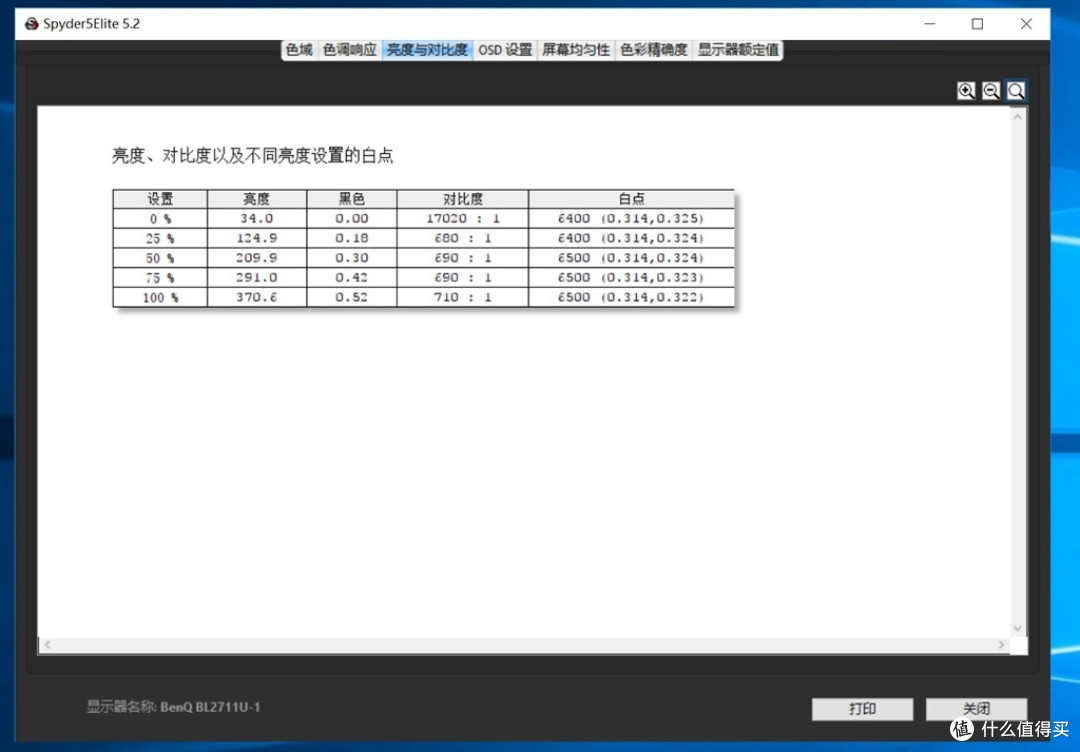Click the black level value 0.00

351,218
